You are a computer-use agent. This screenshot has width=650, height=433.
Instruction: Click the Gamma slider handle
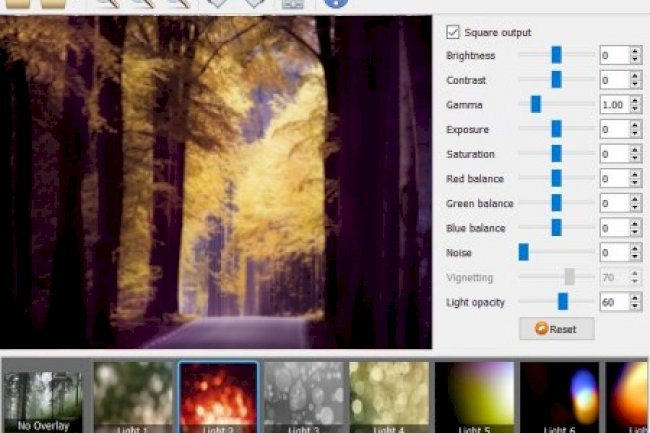pos(536,104)
